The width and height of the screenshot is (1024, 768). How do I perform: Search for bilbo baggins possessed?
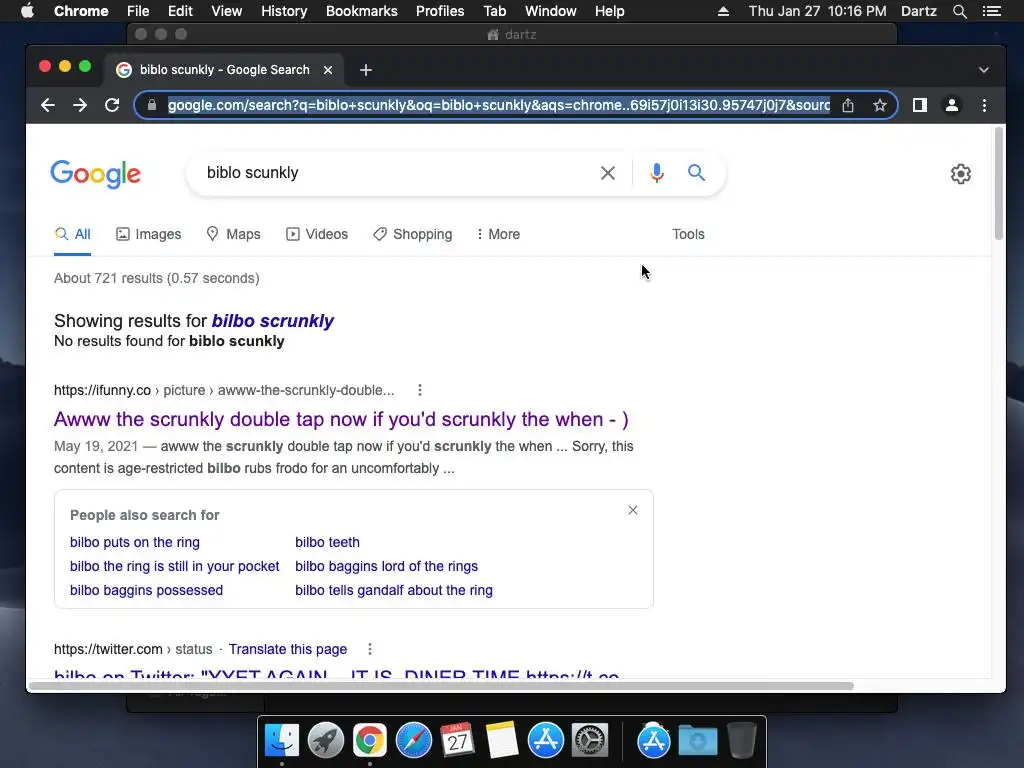tap(146, 590)
